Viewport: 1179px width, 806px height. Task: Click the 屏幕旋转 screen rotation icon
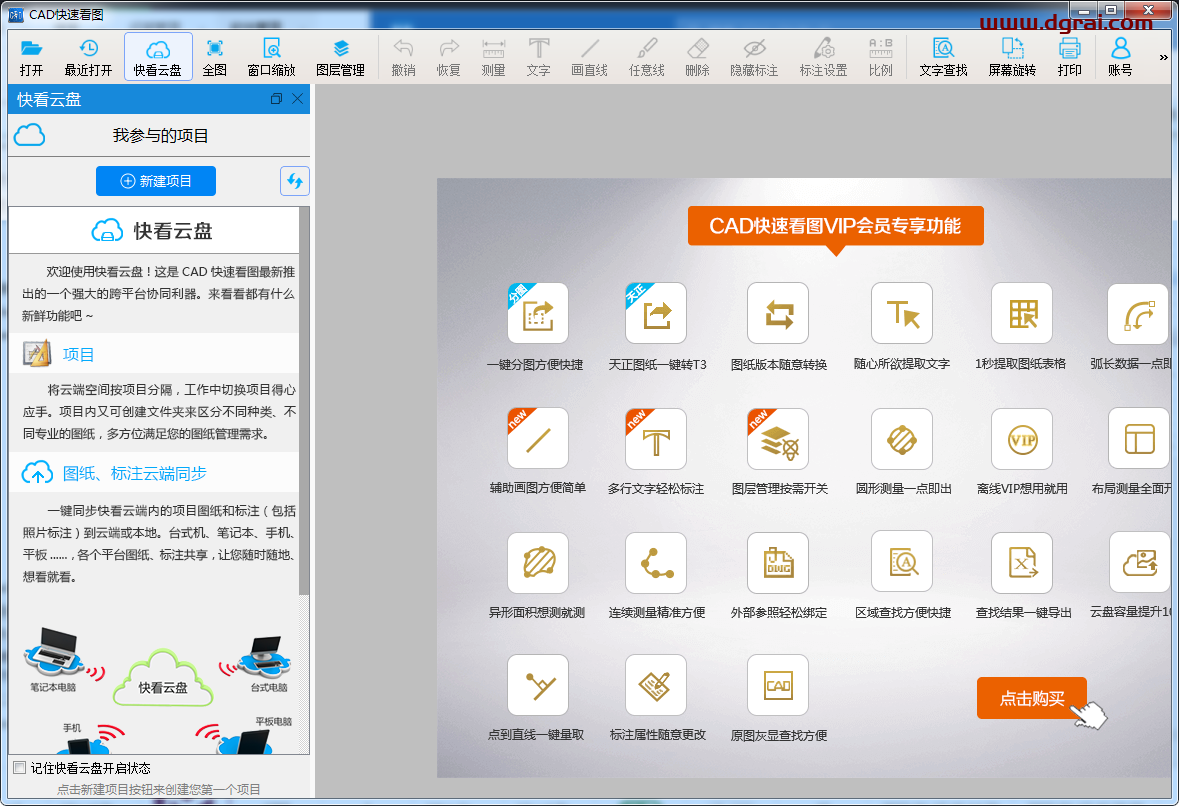coord(1012,56)
